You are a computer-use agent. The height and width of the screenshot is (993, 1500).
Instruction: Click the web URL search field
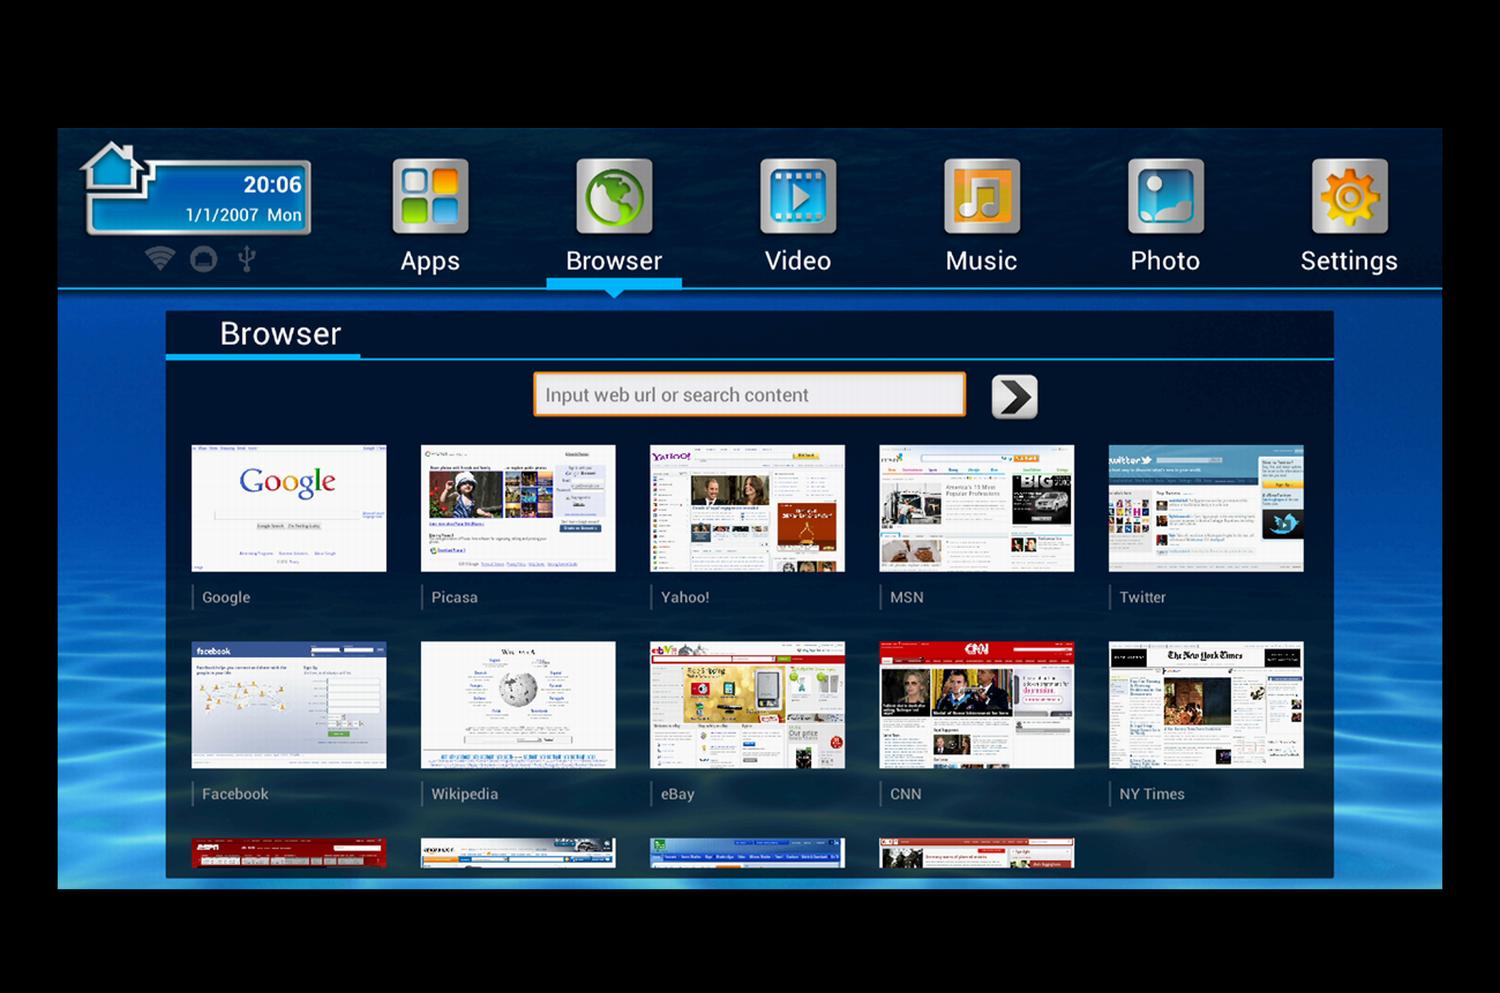[749, 395]
